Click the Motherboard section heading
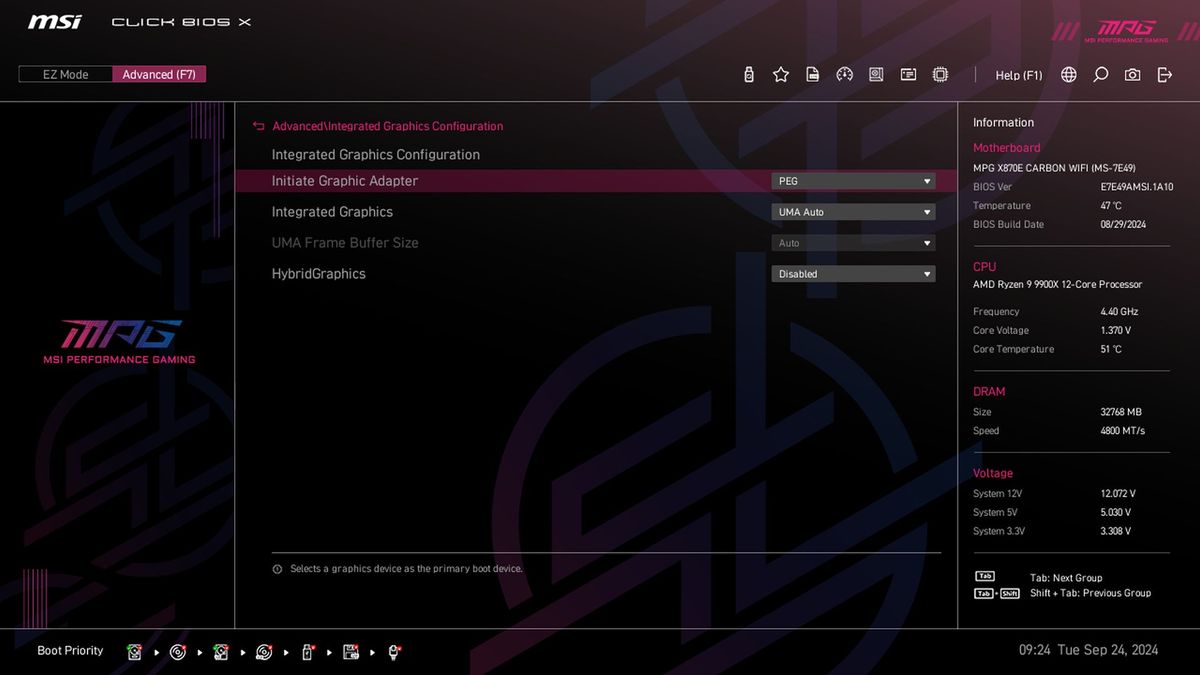Image resolution: width=1200 pixels, height=675 pixels. pyautogui.click(x=1007, y=148)
